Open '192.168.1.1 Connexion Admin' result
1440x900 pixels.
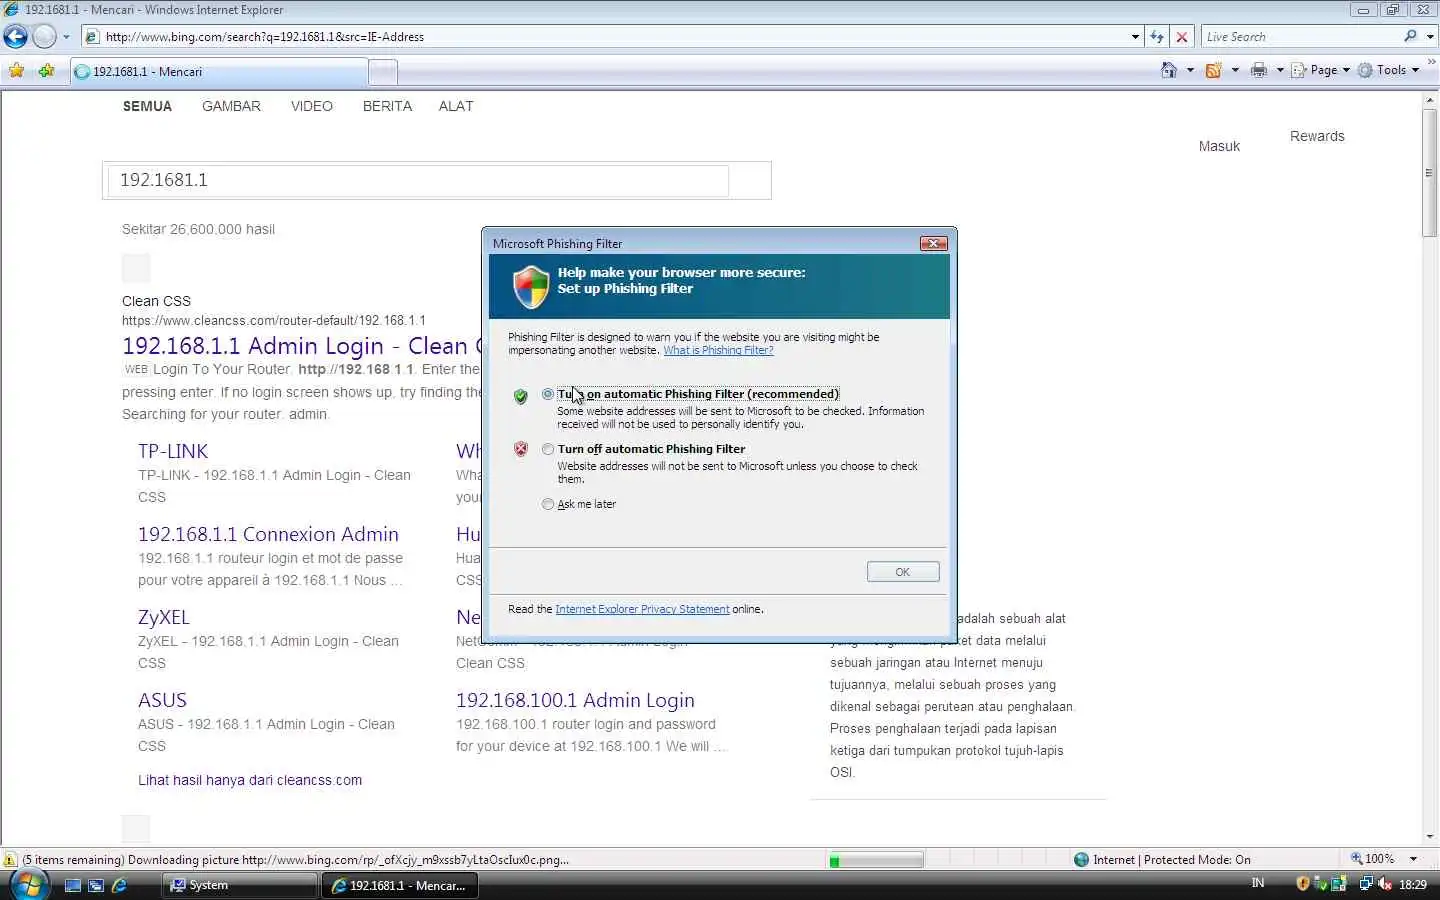[x=268, y=534]
